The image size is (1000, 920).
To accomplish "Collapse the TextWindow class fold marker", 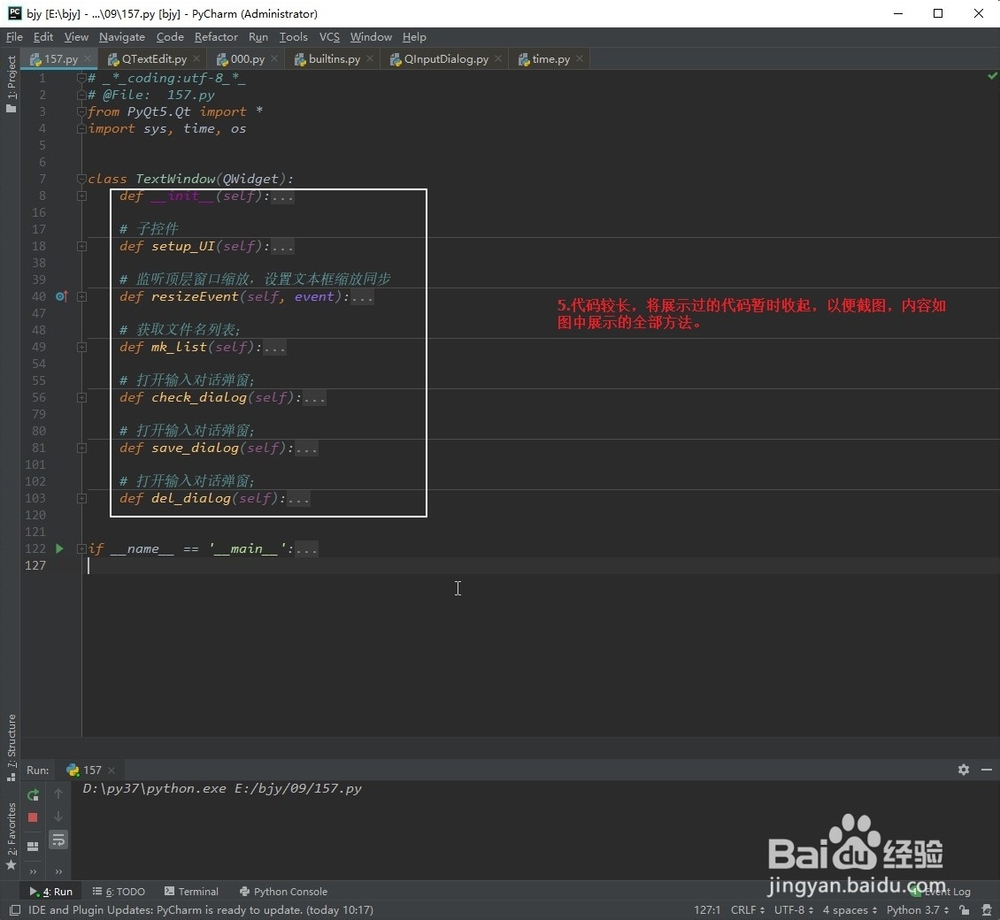I will click(82, 179).
